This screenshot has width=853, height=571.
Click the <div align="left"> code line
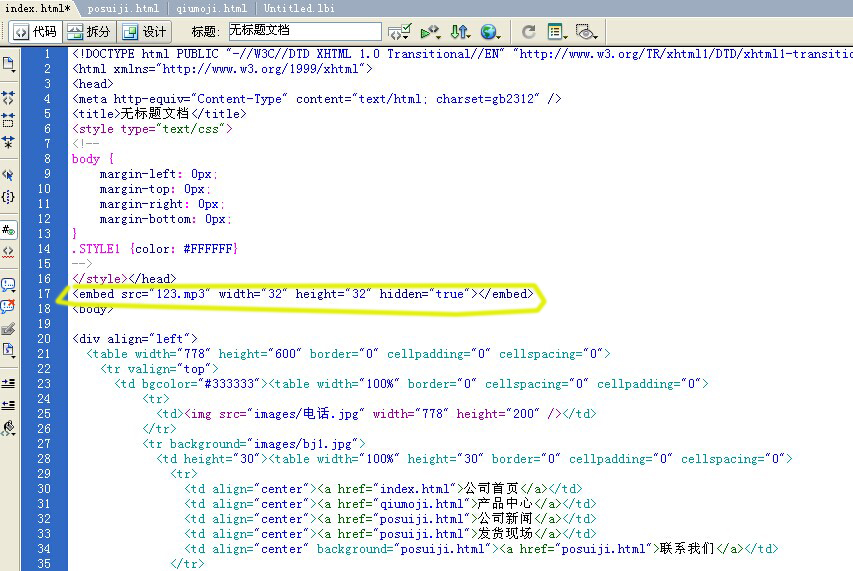click(x=135, y=338)
